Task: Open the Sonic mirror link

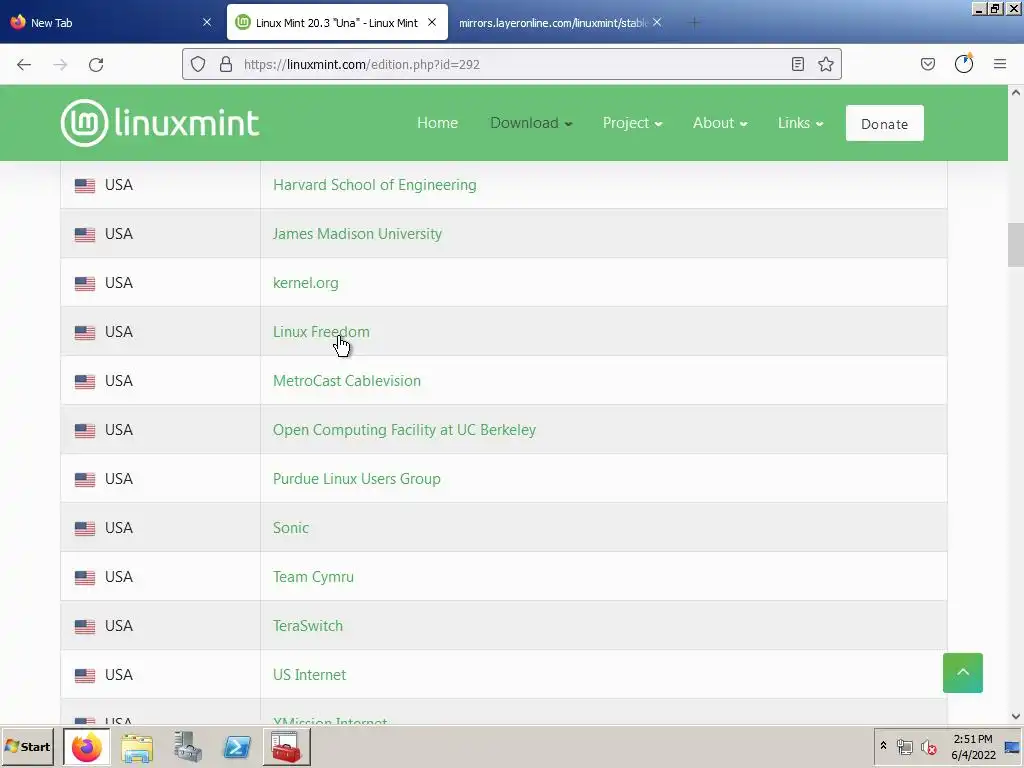Action: (x=291, y=528)
